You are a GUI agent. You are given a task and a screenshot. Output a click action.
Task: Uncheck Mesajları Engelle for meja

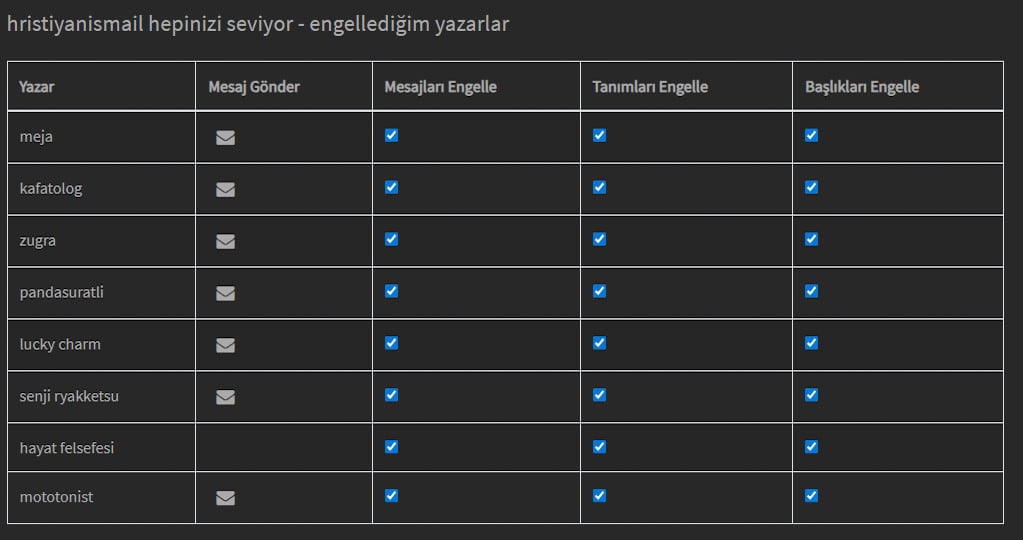[x=391, y=135]
